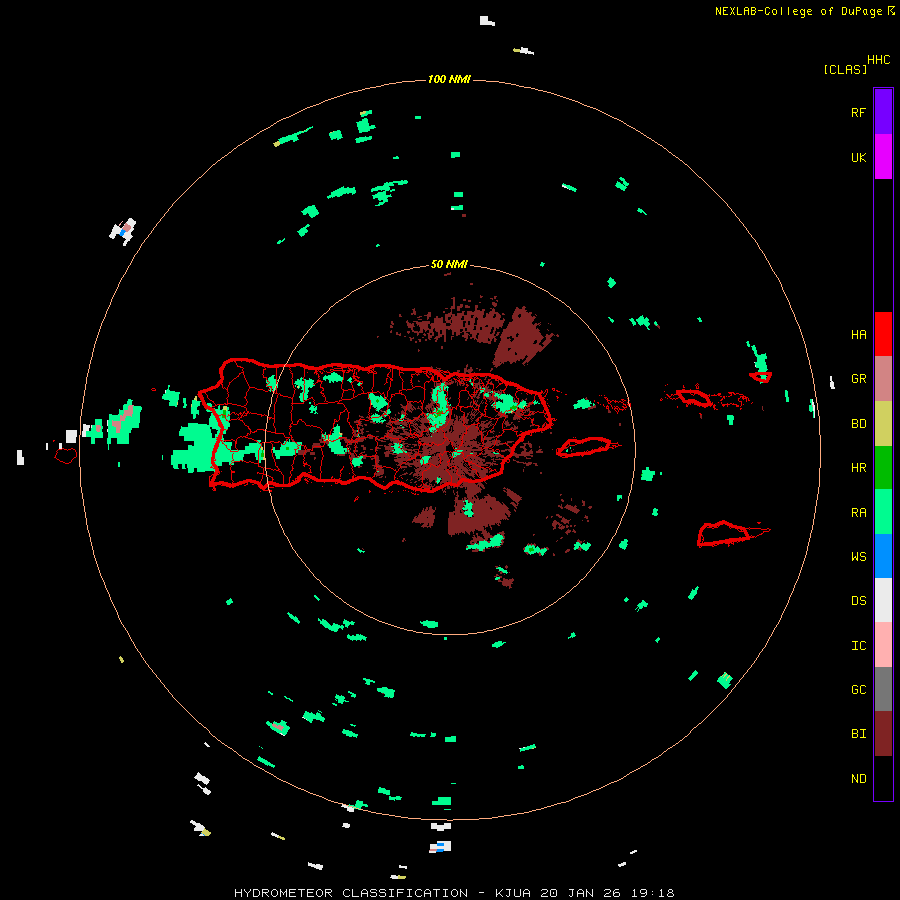Click the HYDROMETEOR CLASSIFICATION title text
The width and height of the screenshot is (900, 900).
(x=351, y=893)
